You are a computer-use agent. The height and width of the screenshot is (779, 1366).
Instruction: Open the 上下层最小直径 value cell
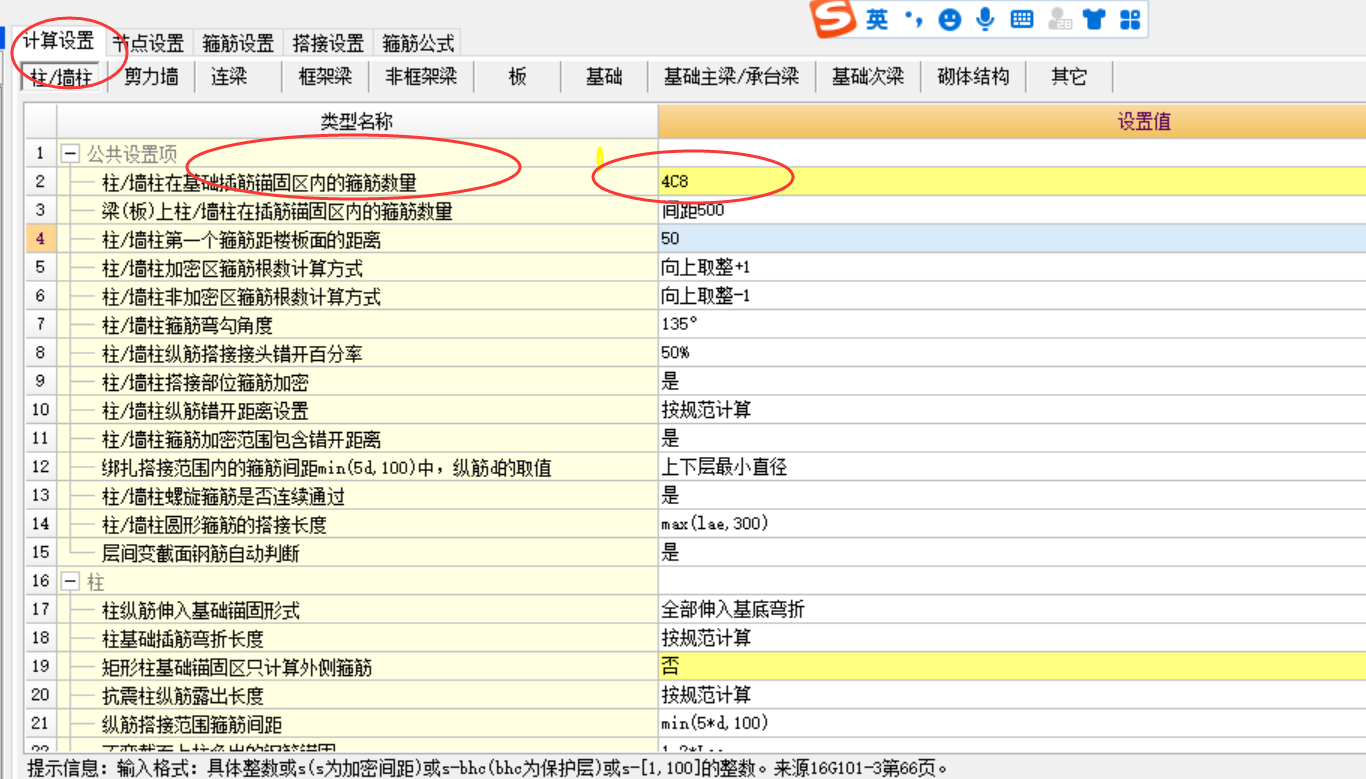click(1012, 467)
